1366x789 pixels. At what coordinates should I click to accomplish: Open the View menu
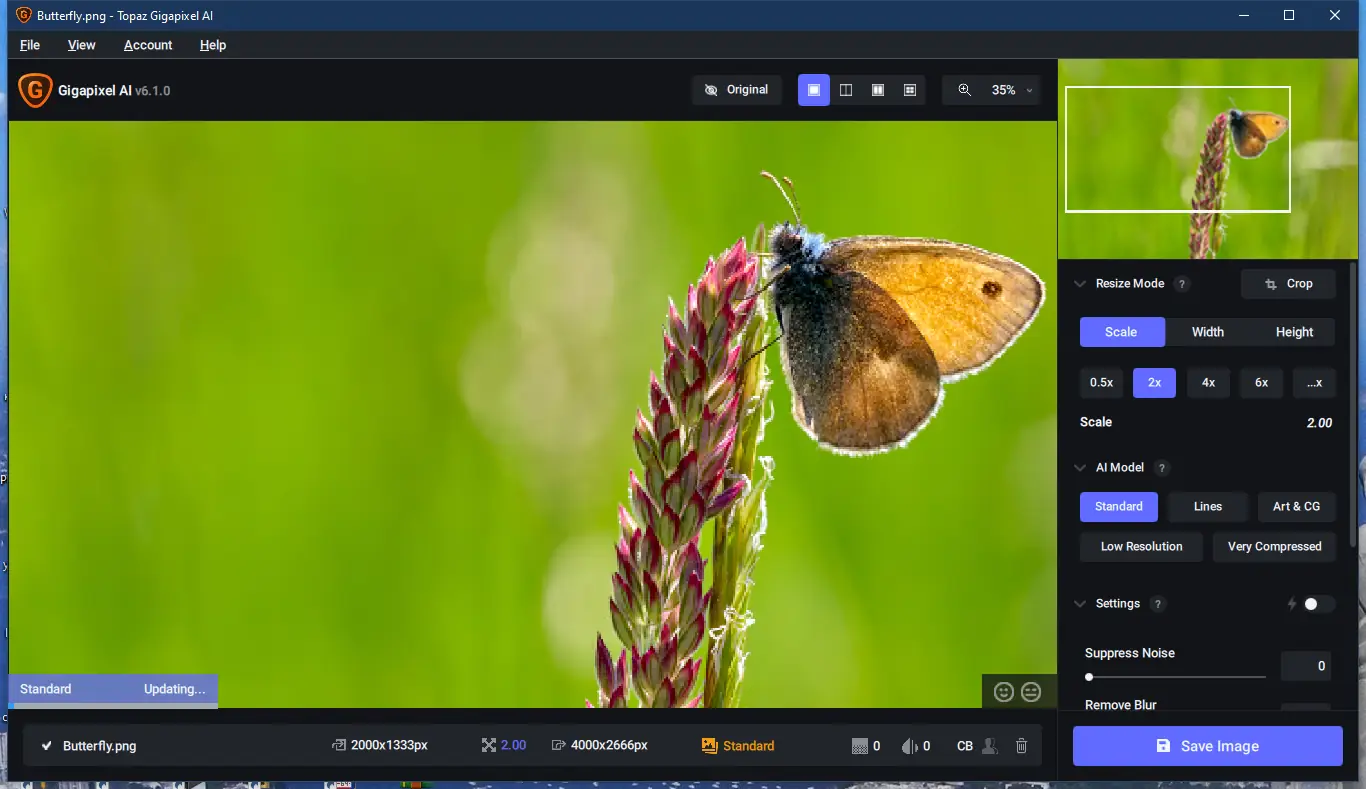coord(82,45)
